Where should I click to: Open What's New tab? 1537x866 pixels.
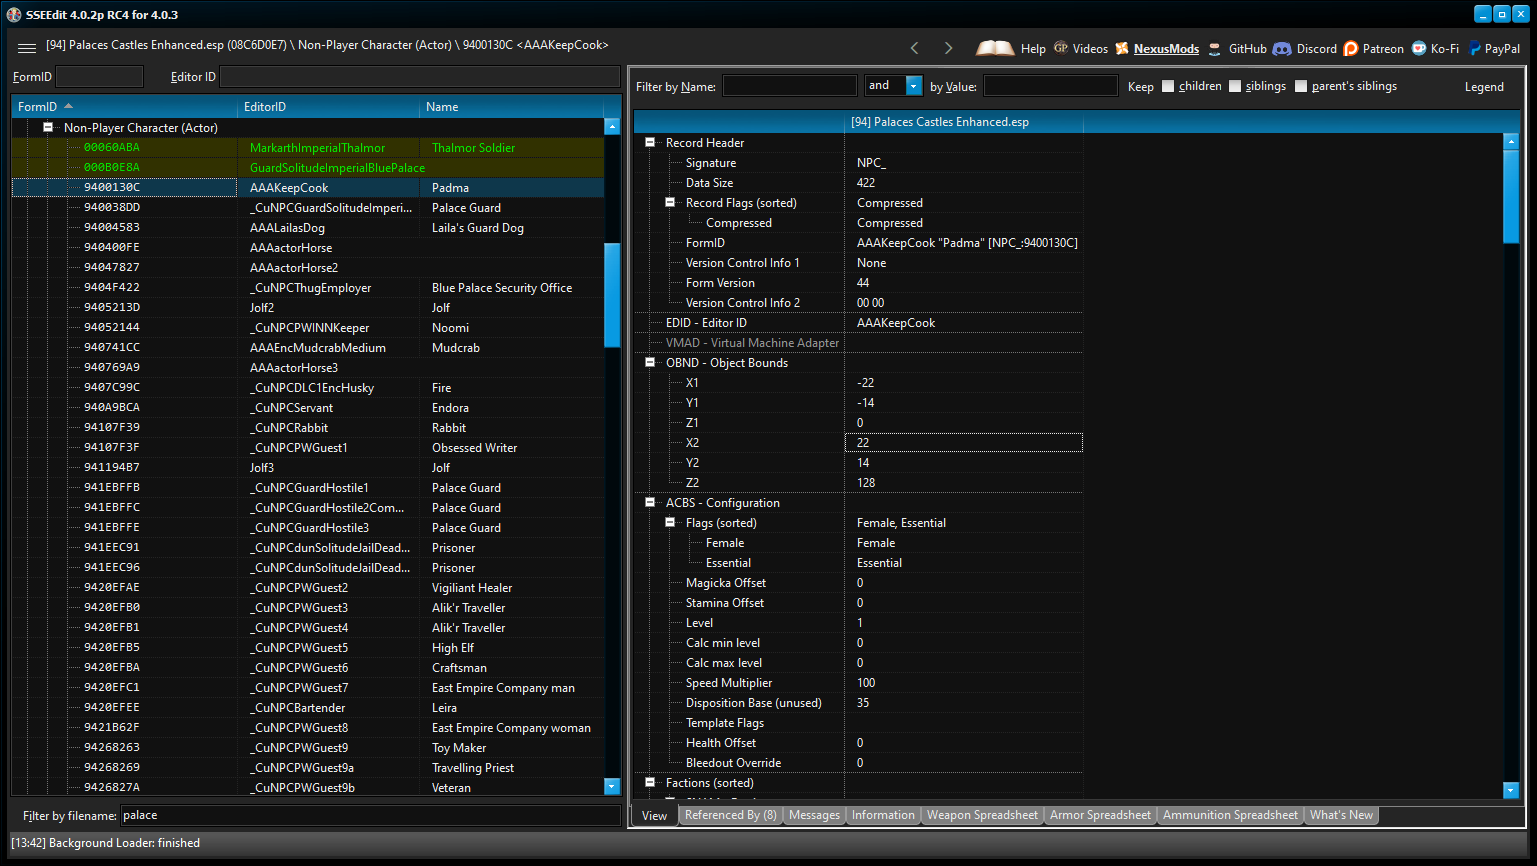(1341, 815)
